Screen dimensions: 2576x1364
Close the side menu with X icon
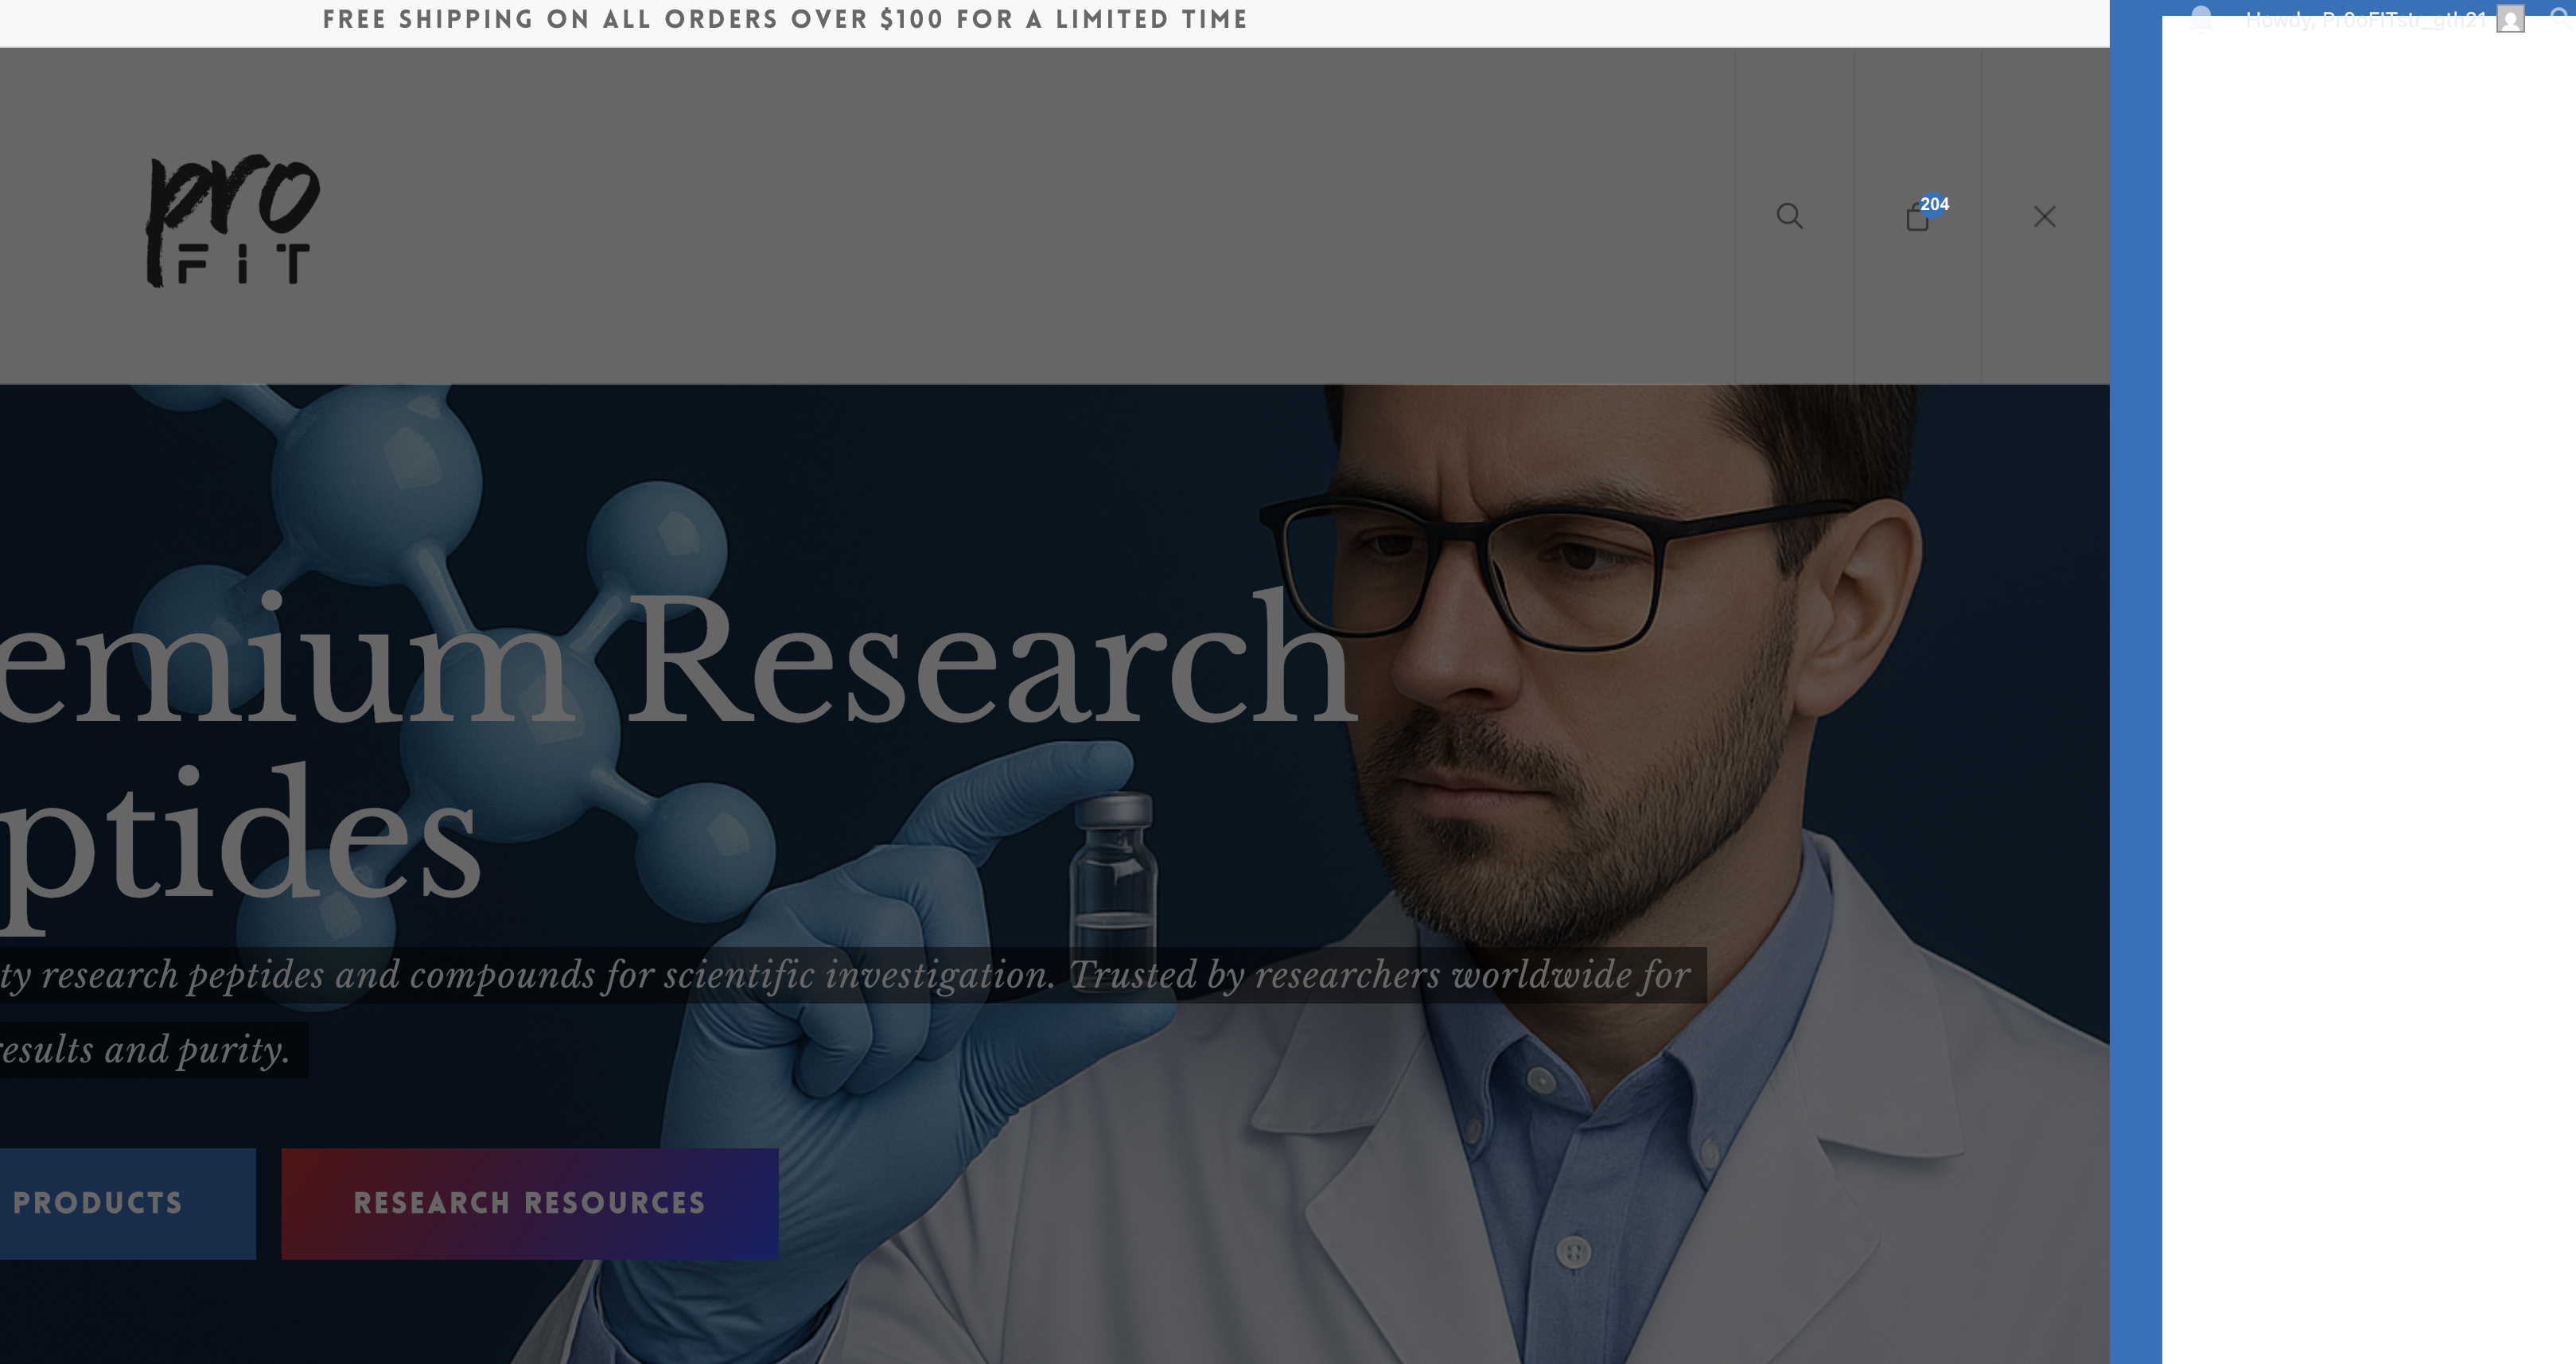(2044, 216)
